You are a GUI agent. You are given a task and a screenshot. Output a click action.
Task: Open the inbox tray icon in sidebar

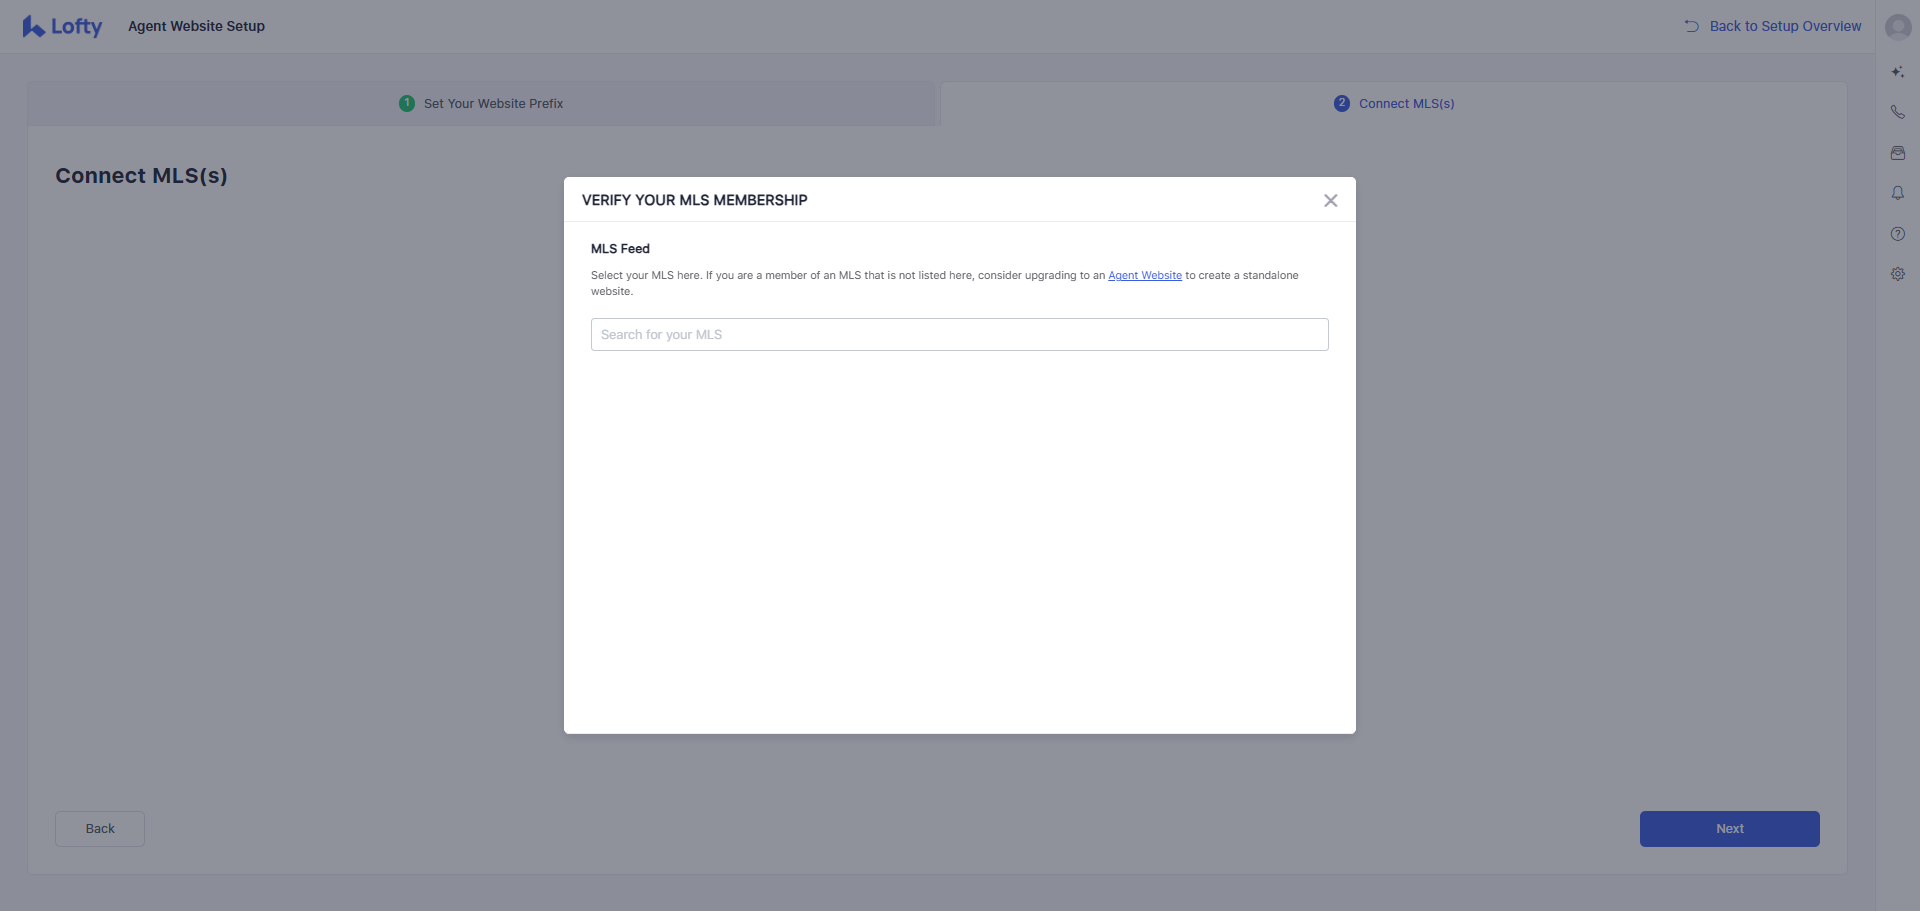click(x=1897, y=153)
